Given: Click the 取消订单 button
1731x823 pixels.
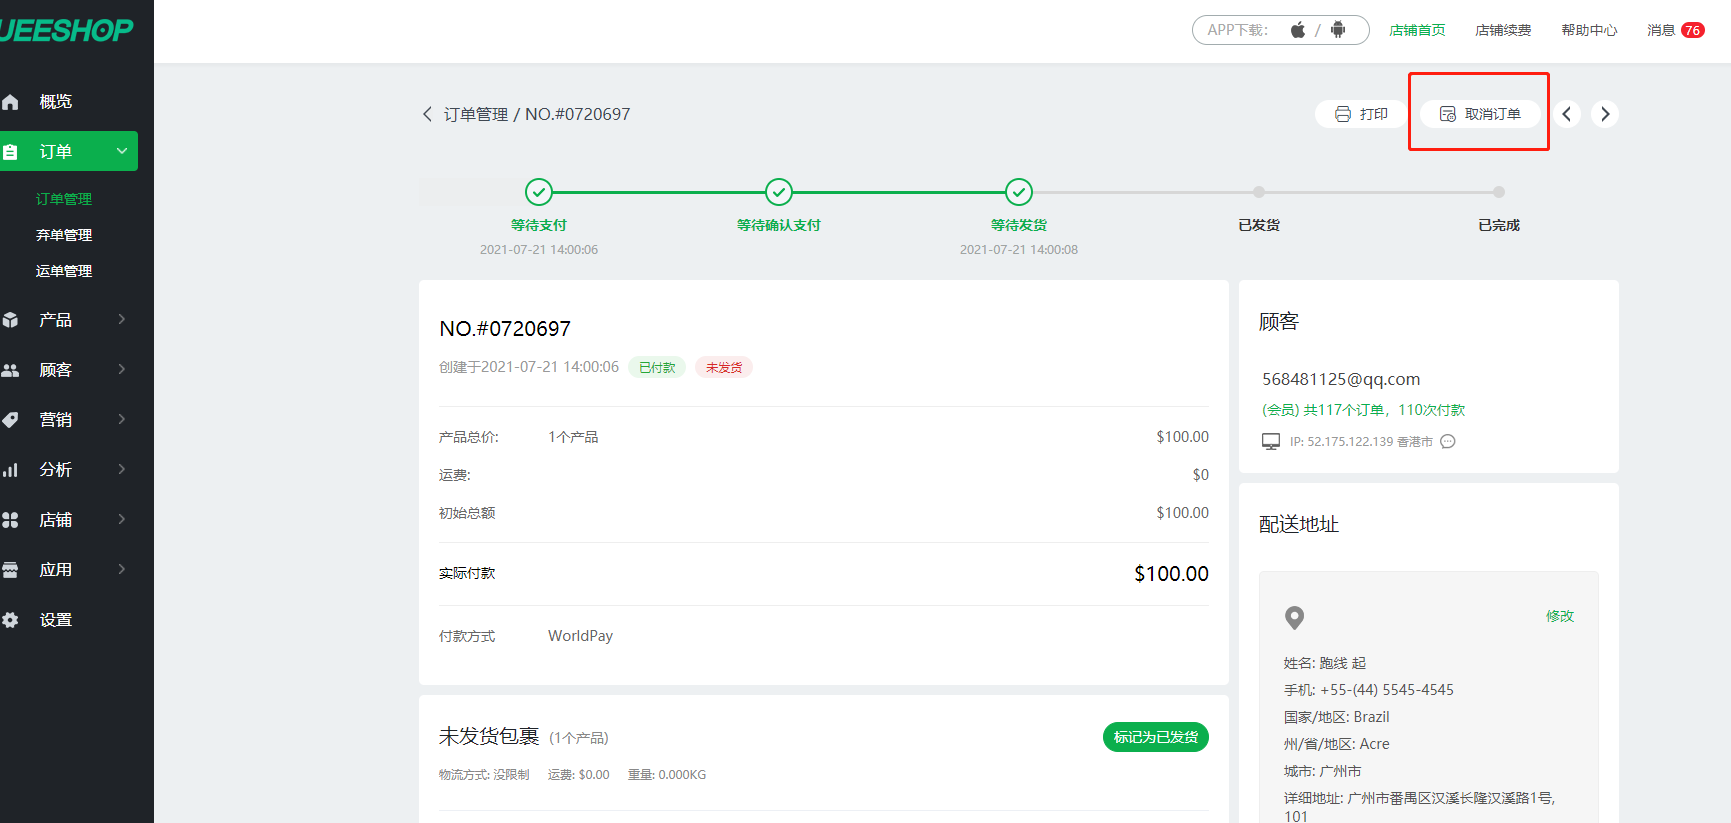Looking at the screenshot, I should pyautogui.click(x=1479, y=114).
